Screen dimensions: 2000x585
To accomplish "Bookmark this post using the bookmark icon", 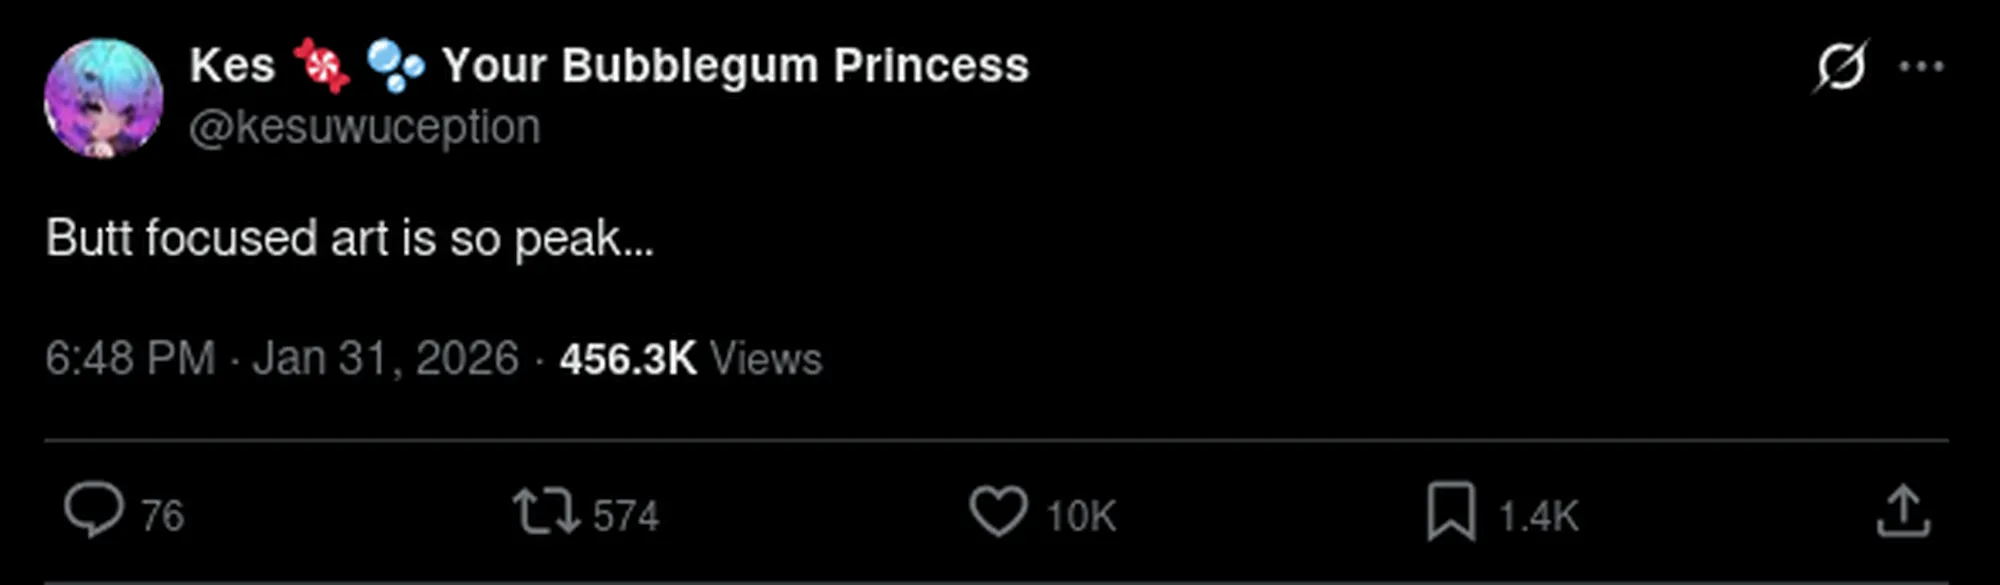I will (1450, 511).
